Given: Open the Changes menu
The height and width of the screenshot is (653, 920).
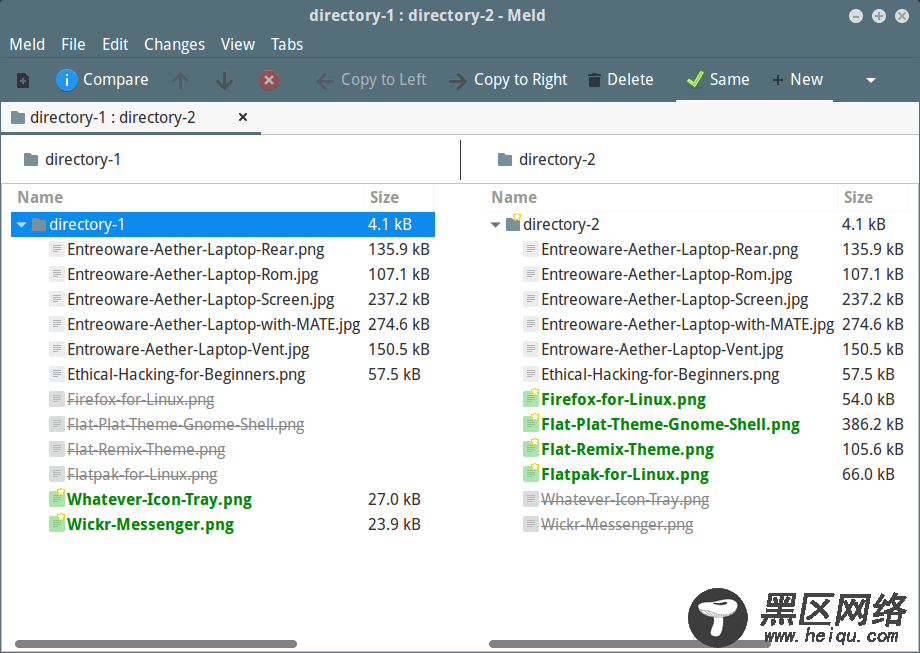Looking at the screenshot, I should click(x=175, y=45).
